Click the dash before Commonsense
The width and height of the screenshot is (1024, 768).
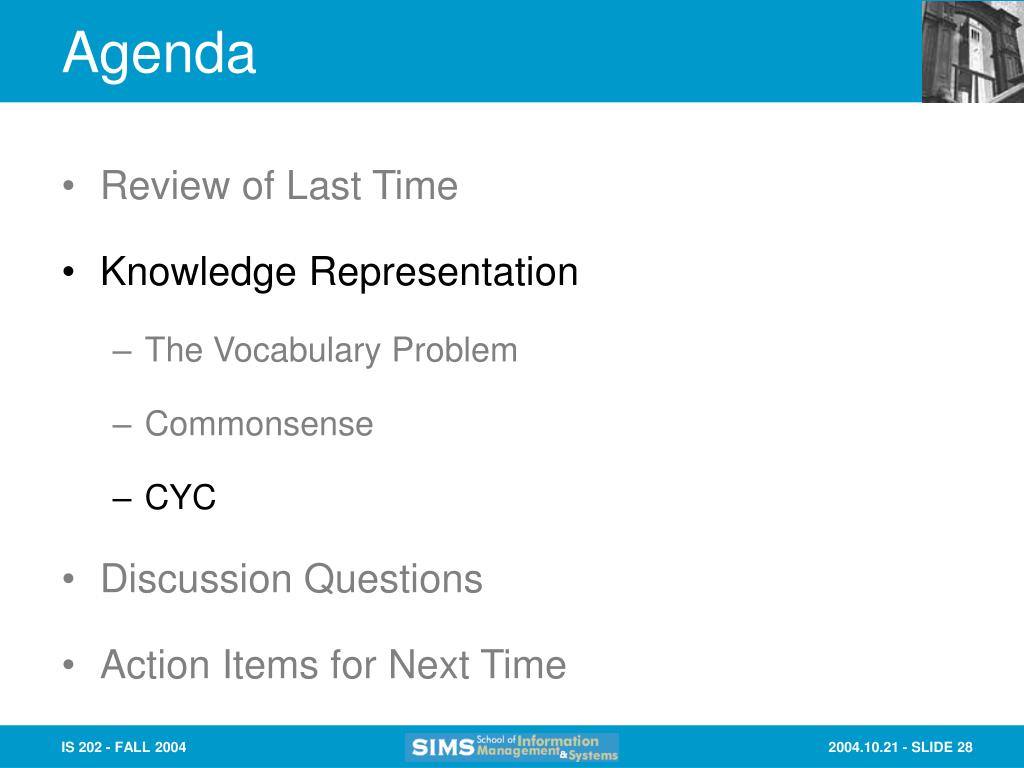(x=122, y=426)
